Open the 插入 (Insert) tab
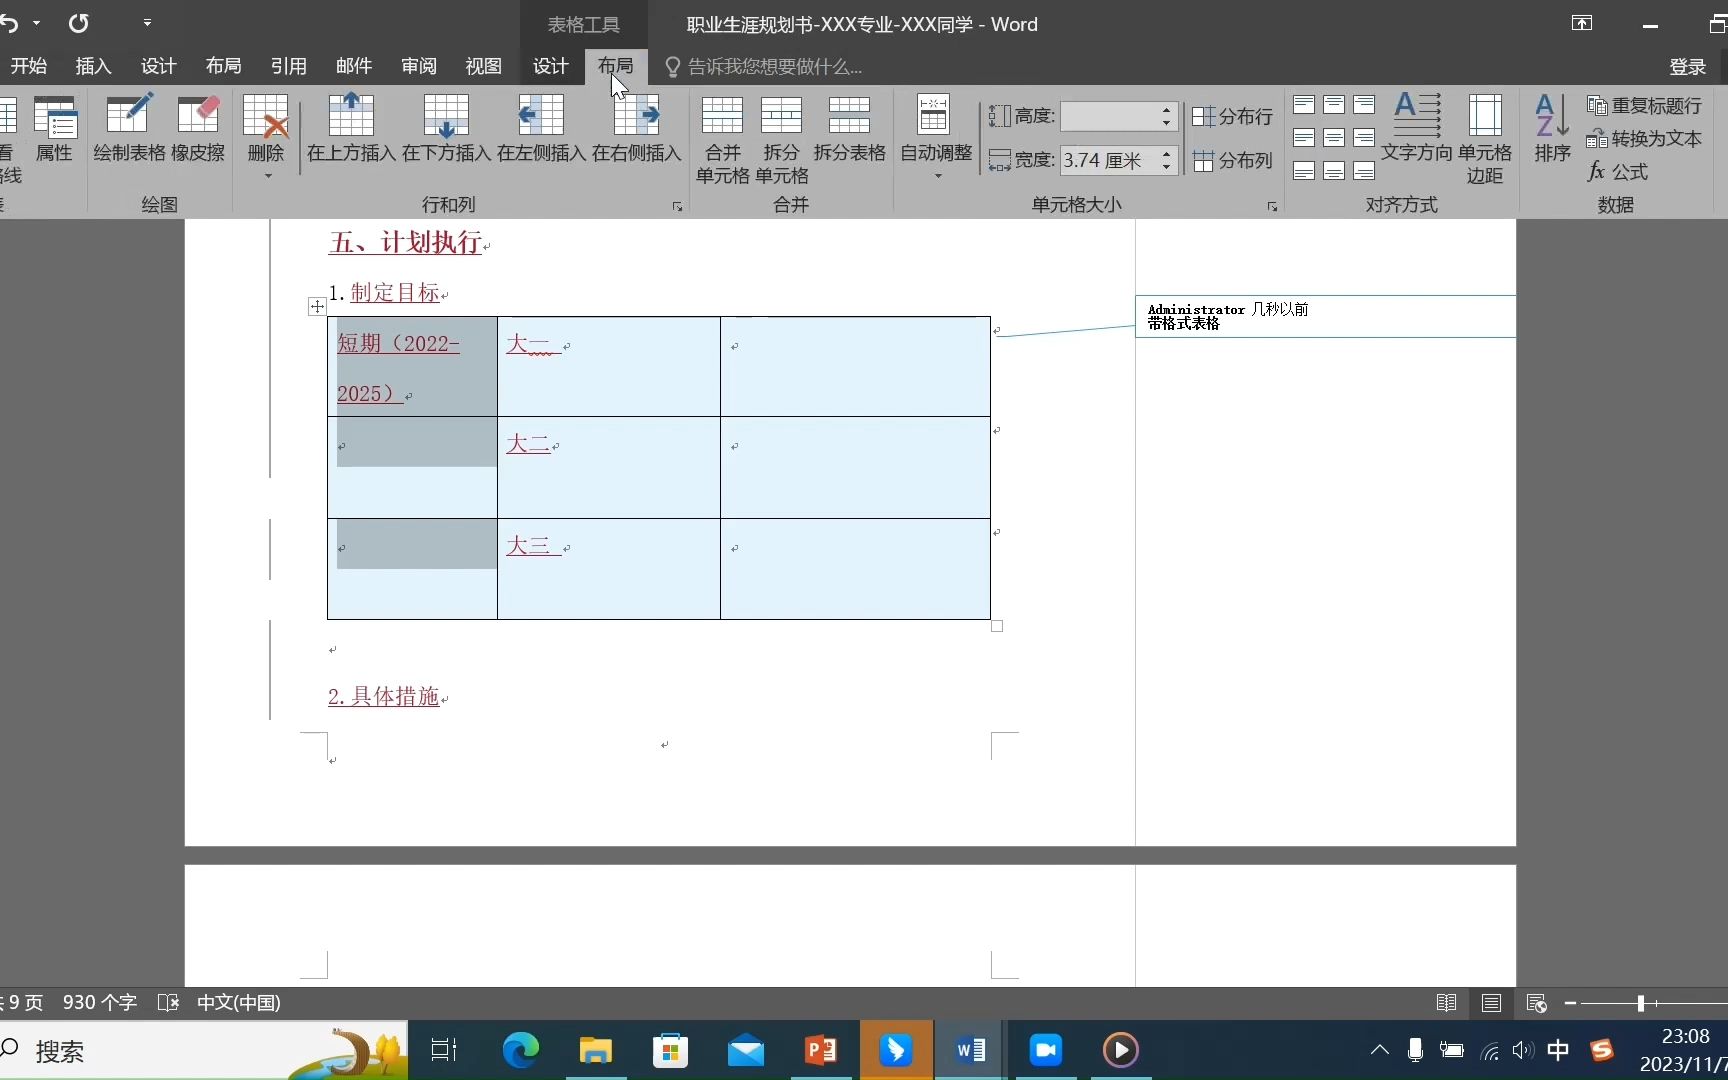 pos(93,66)
